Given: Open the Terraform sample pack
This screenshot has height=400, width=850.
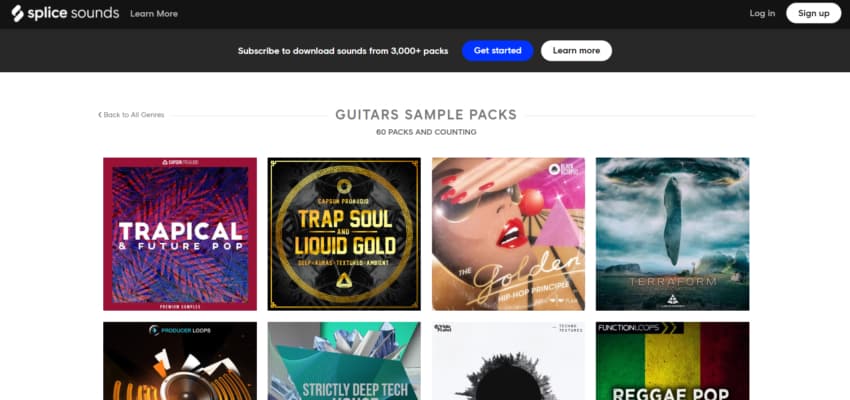Looking at the screenshot, I should 672,234.
